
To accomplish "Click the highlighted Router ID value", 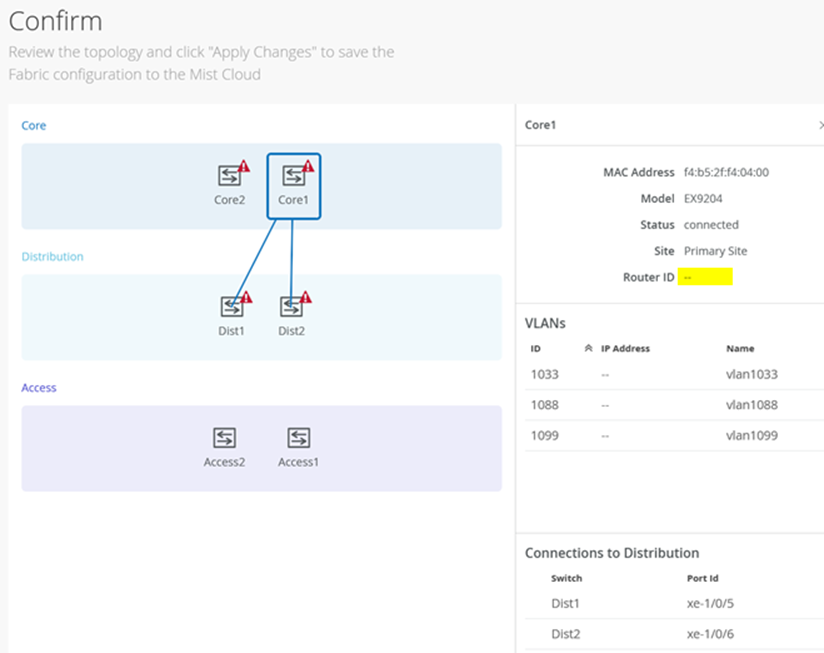I will (x=705, y=277).
